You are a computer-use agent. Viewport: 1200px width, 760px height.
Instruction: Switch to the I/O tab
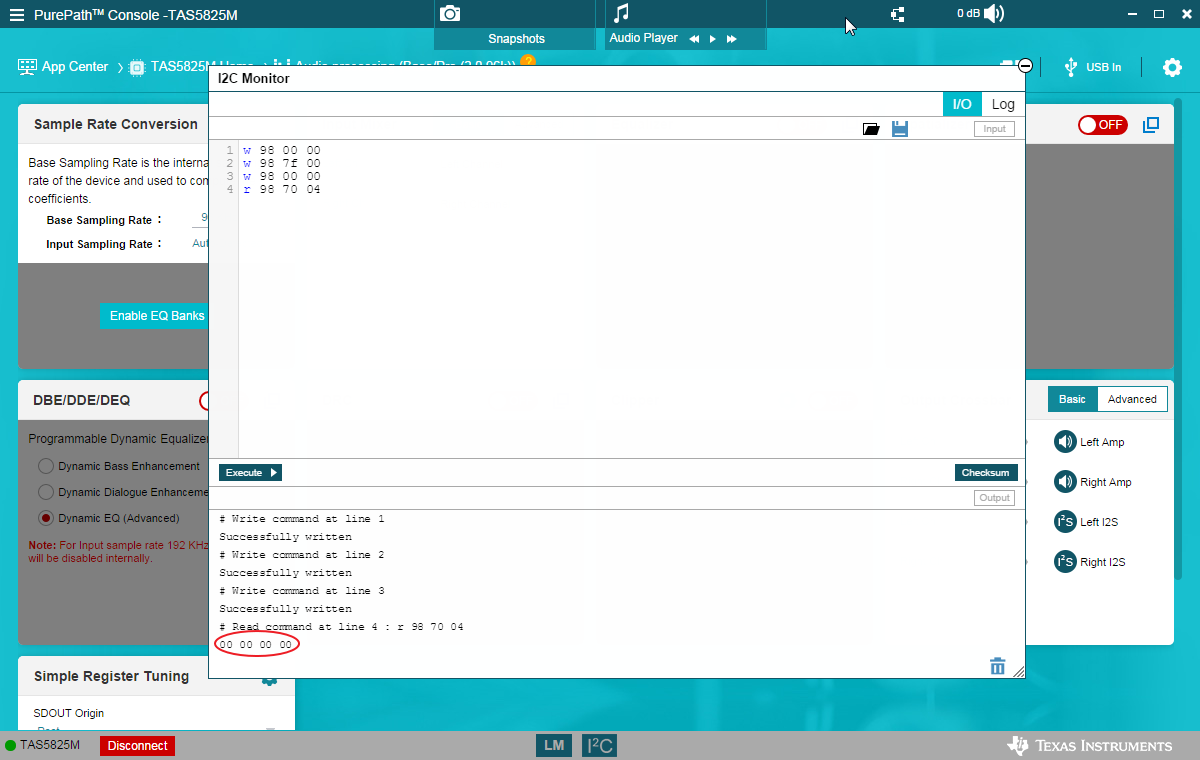[x=962, y=104]
